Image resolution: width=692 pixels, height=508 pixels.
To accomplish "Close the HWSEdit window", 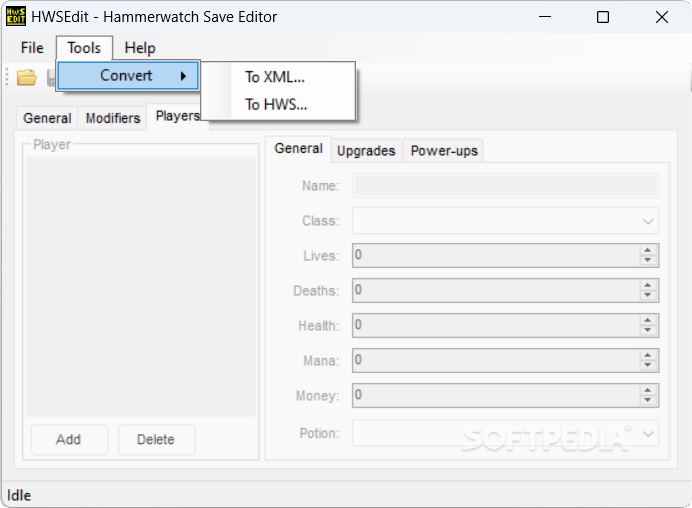I will (662, 17).
